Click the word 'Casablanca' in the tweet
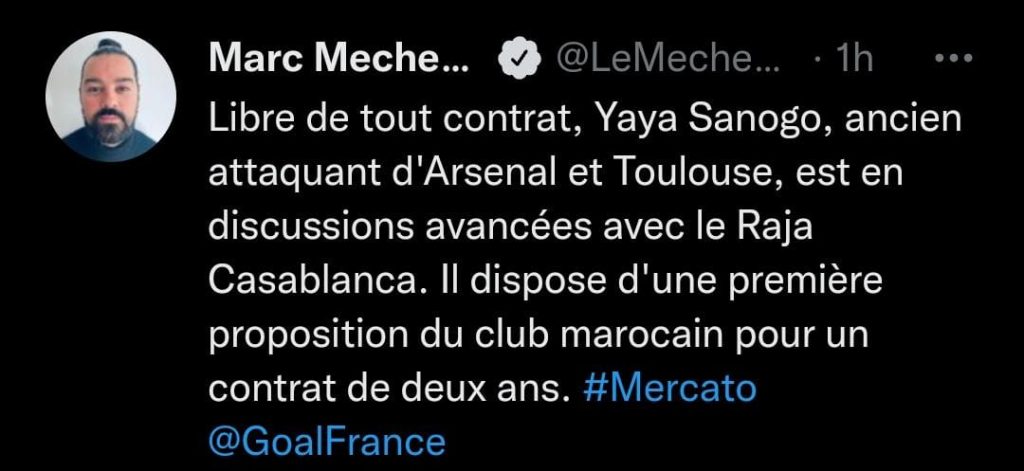Image resolution: width=1024 pixels, height=471 pixels. pyautogui.click(x=312, y=282)
